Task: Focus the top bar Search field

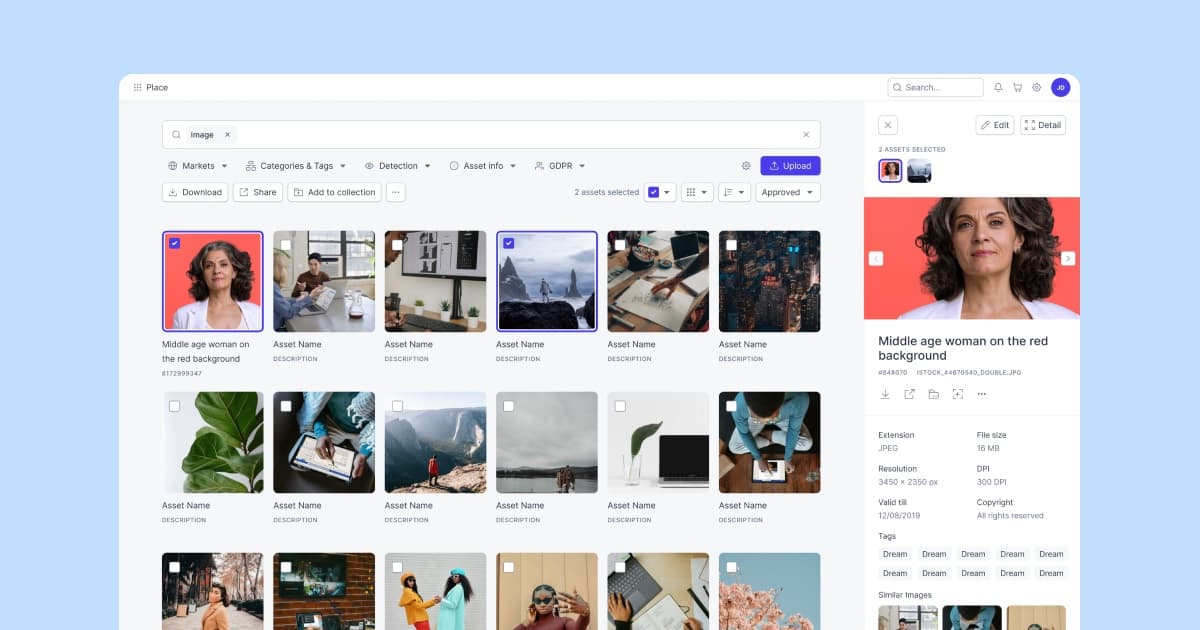Action: (x=936, y=87)
